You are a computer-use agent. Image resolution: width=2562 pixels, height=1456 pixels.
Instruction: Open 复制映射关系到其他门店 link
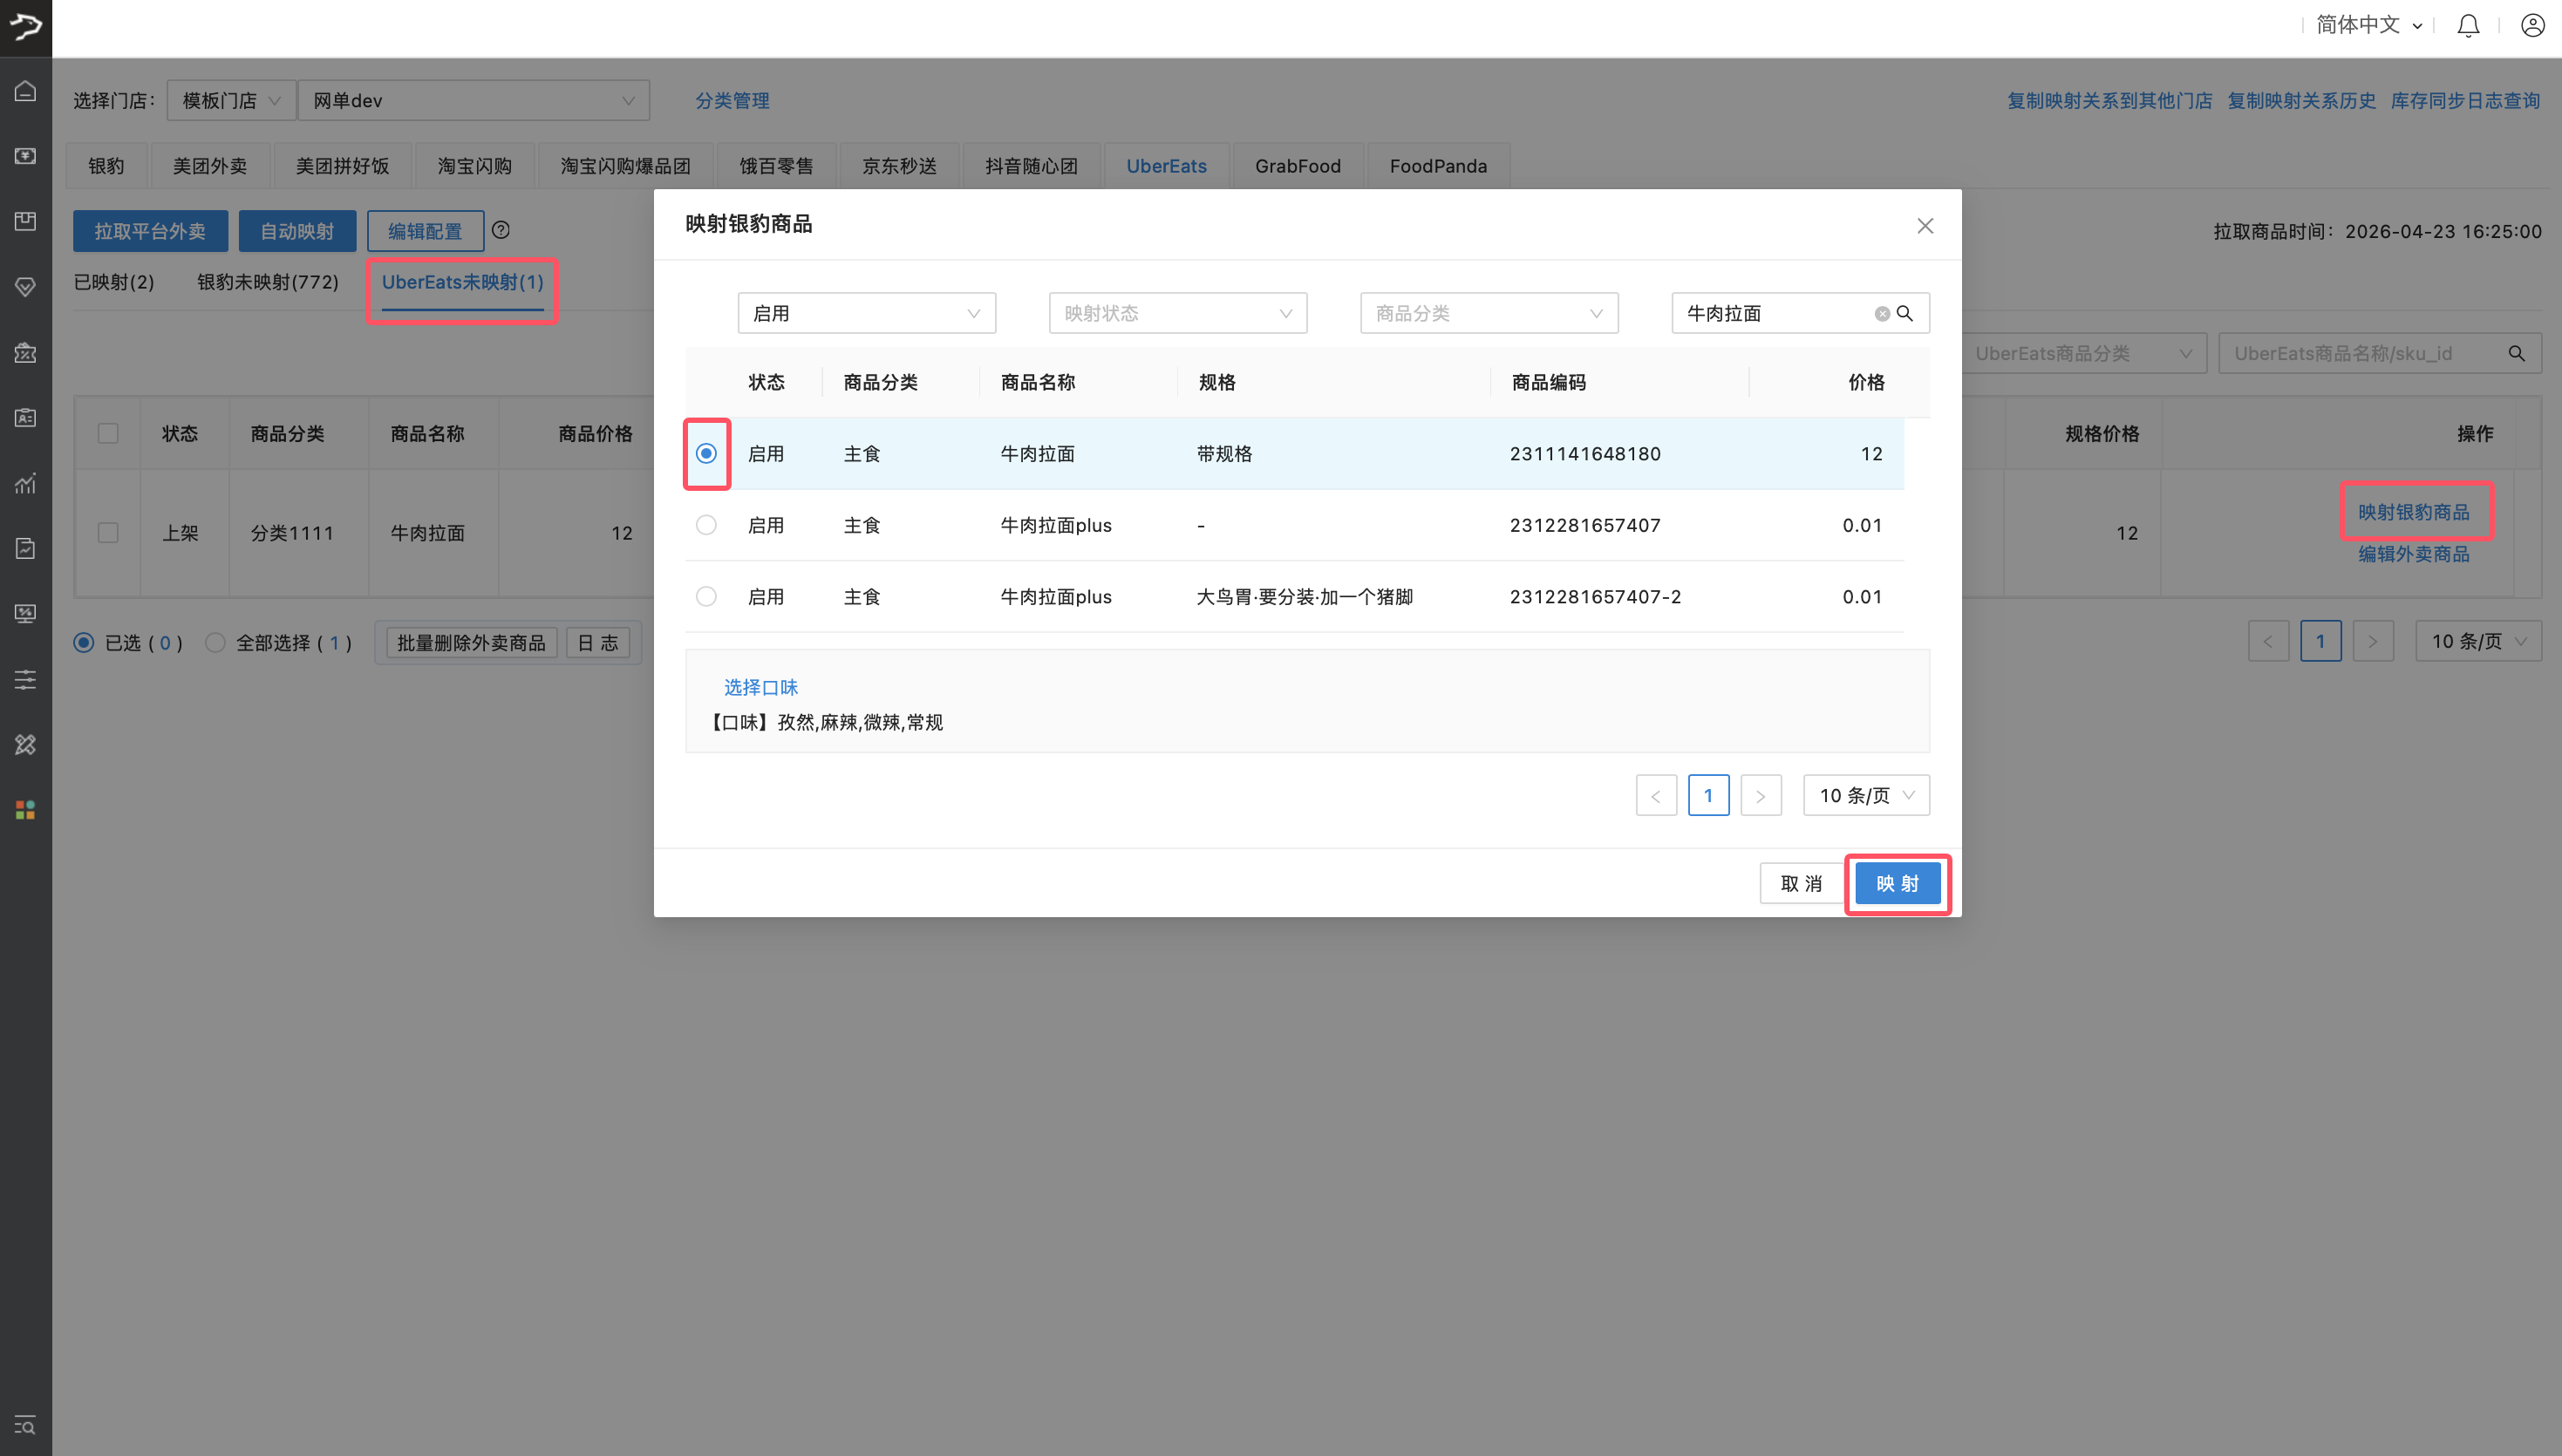point(2110,100)
